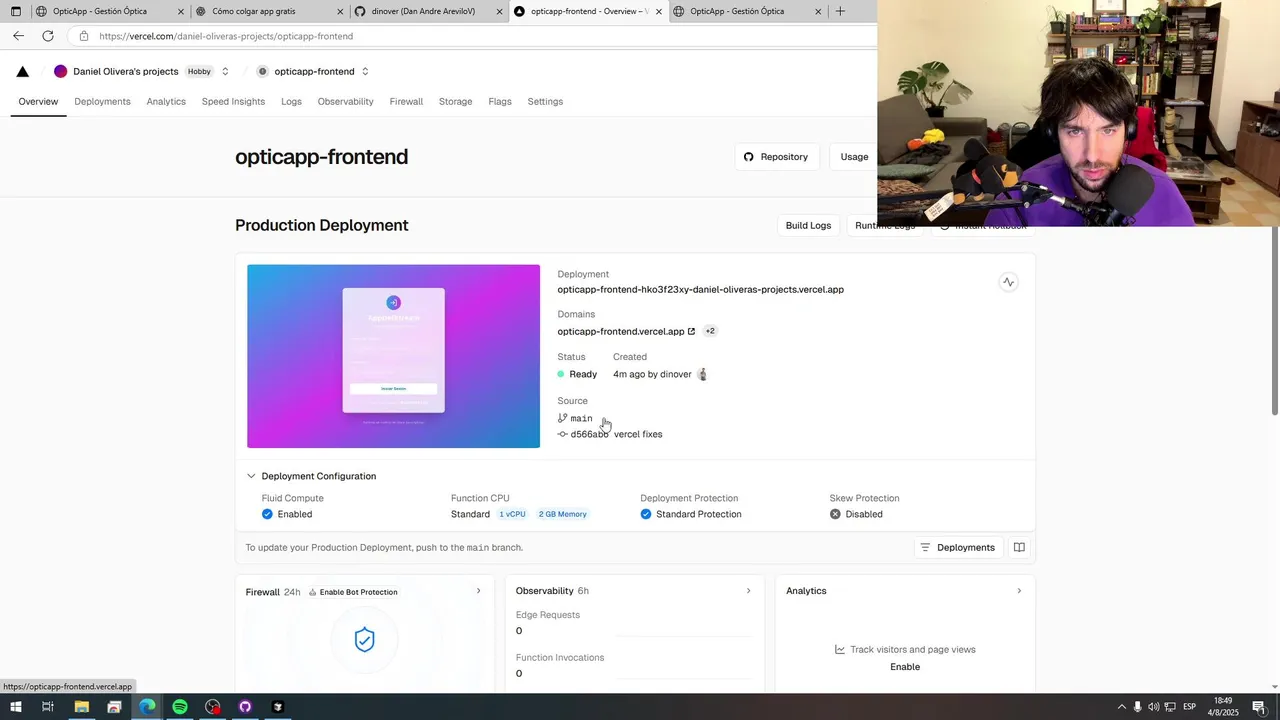Open the Windows Start menu

pyautogui.click(x=15, y=707)
